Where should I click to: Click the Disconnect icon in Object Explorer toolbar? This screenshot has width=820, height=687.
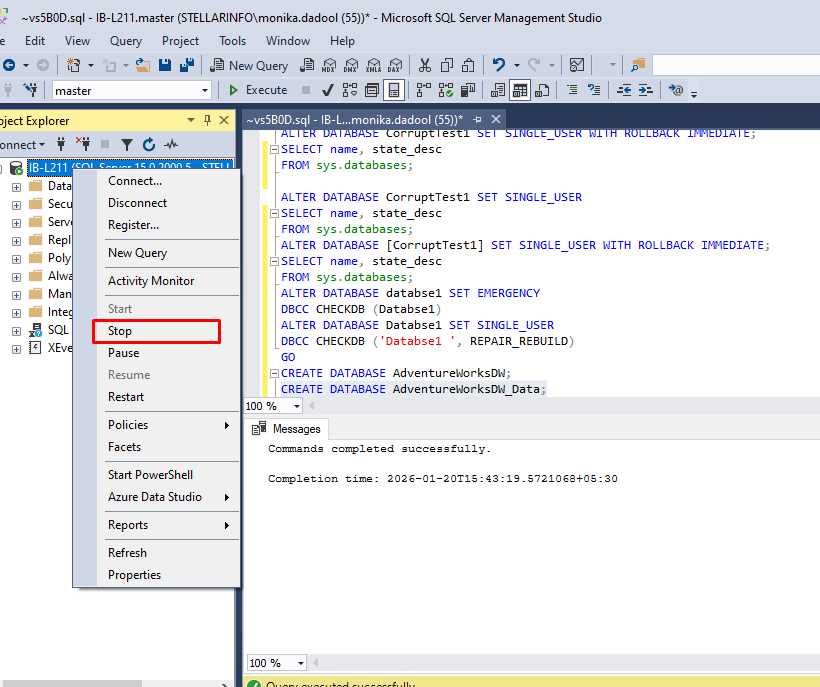point(84,143)
